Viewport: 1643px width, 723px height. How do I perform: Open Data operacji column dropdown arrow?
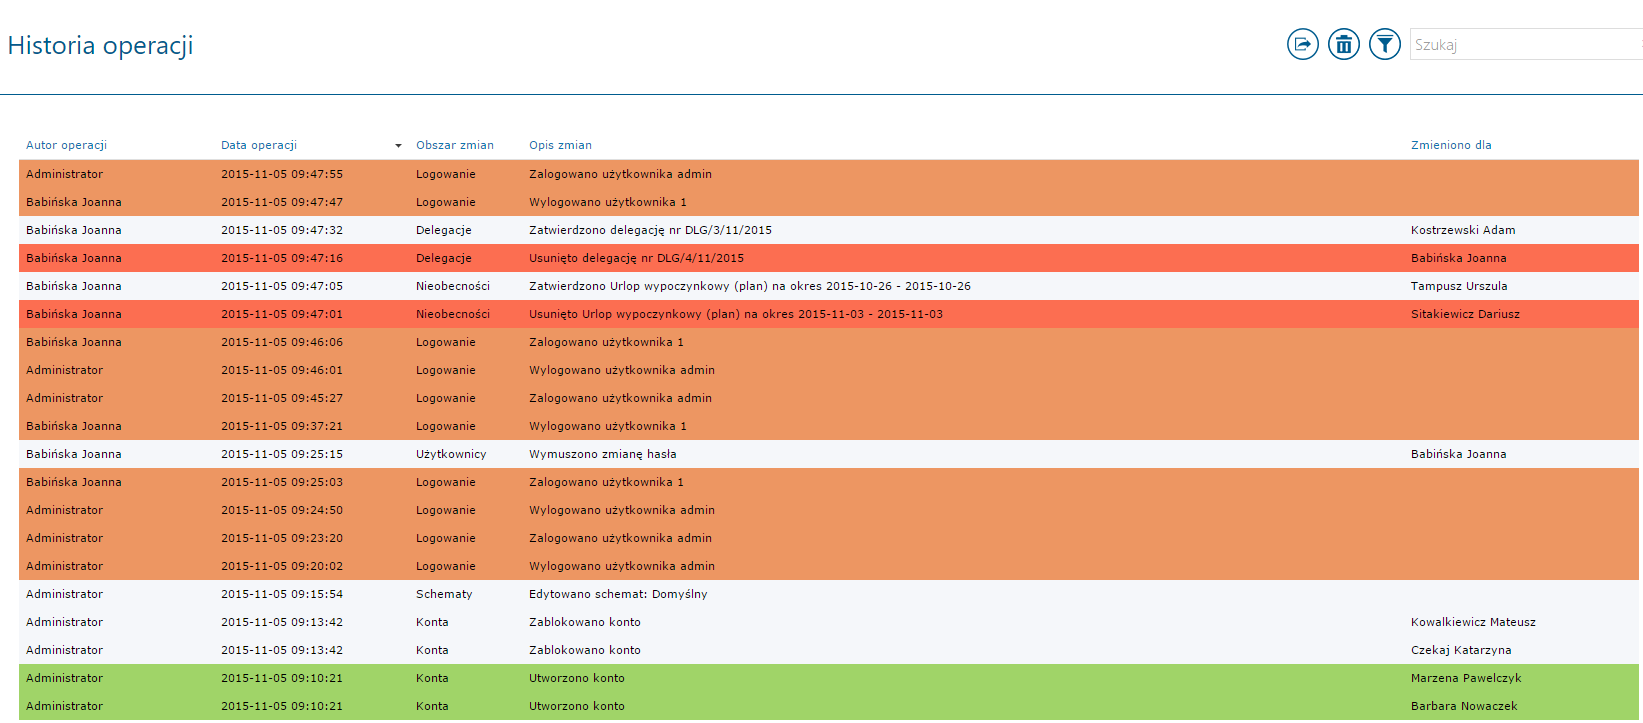(398, 146)
